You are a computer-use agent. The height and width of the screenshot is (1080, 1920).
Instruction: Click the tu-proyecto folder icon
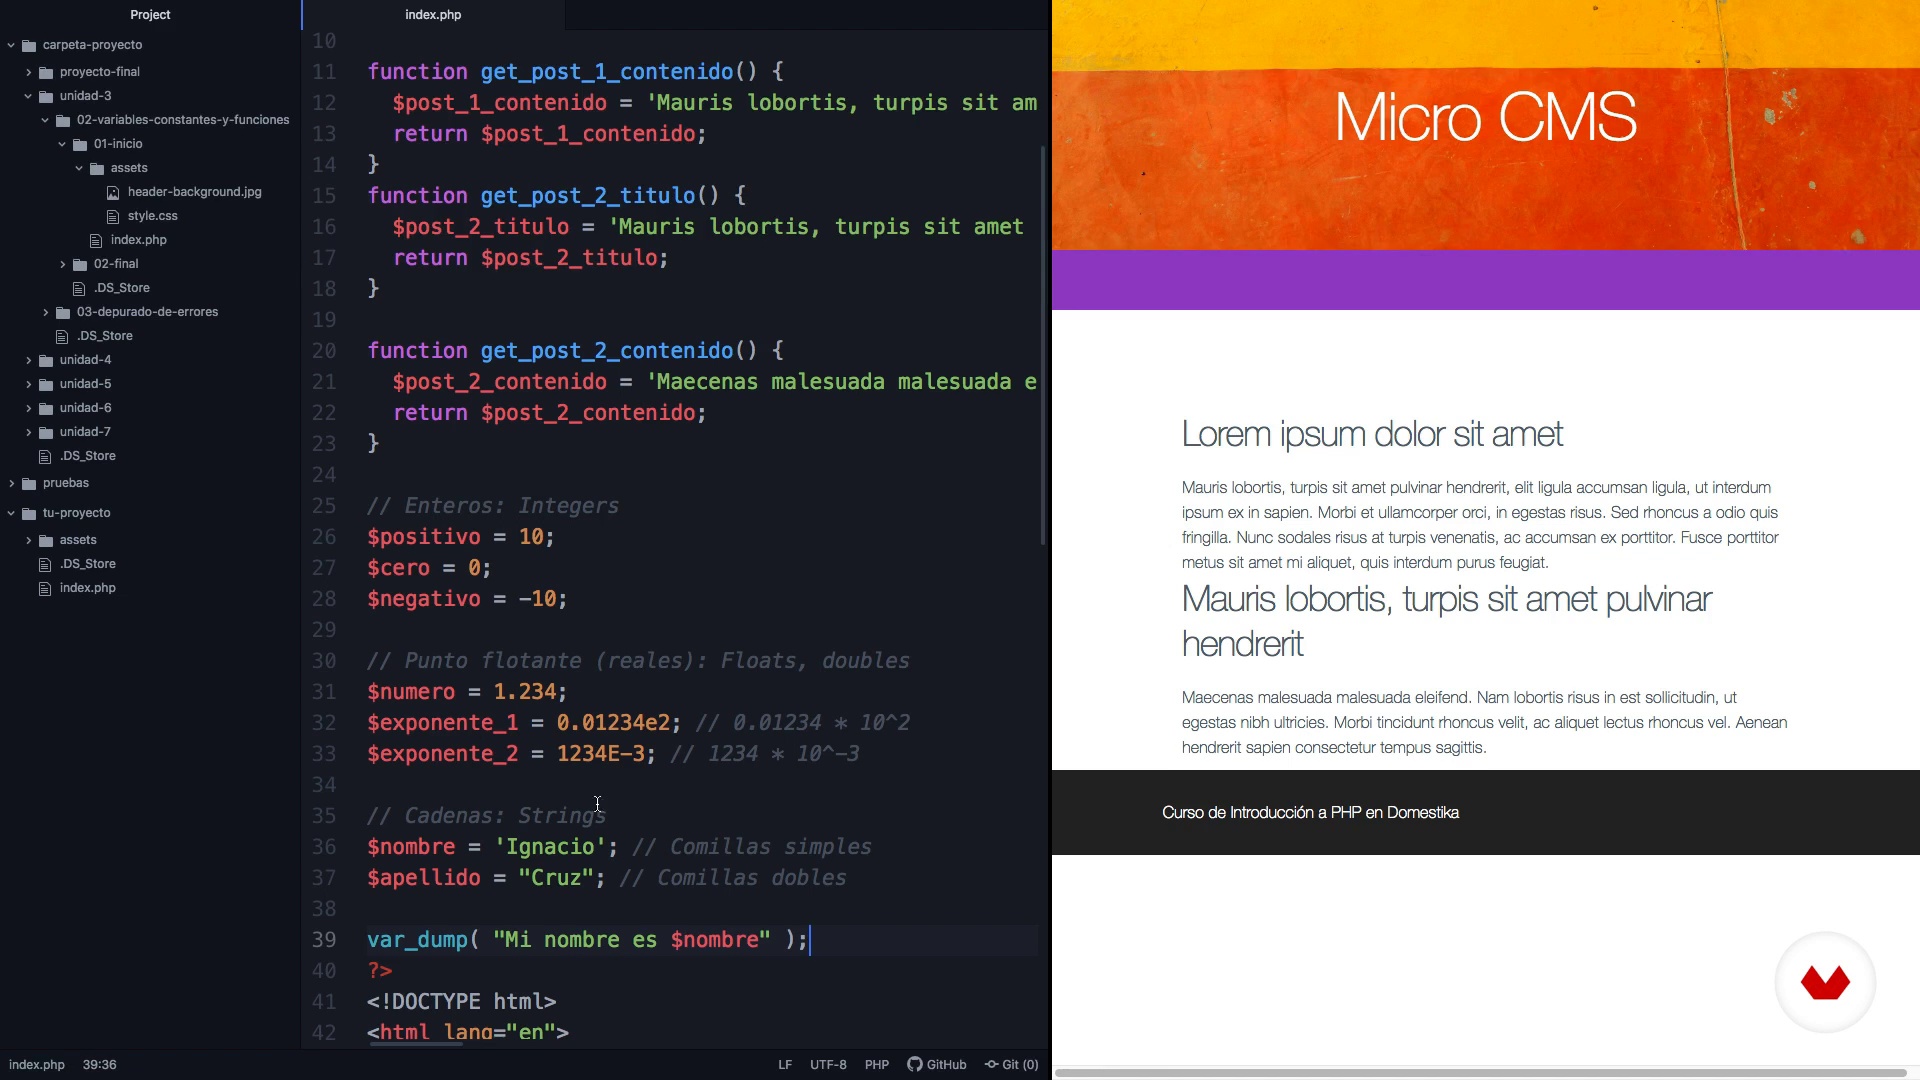point(29,513)
